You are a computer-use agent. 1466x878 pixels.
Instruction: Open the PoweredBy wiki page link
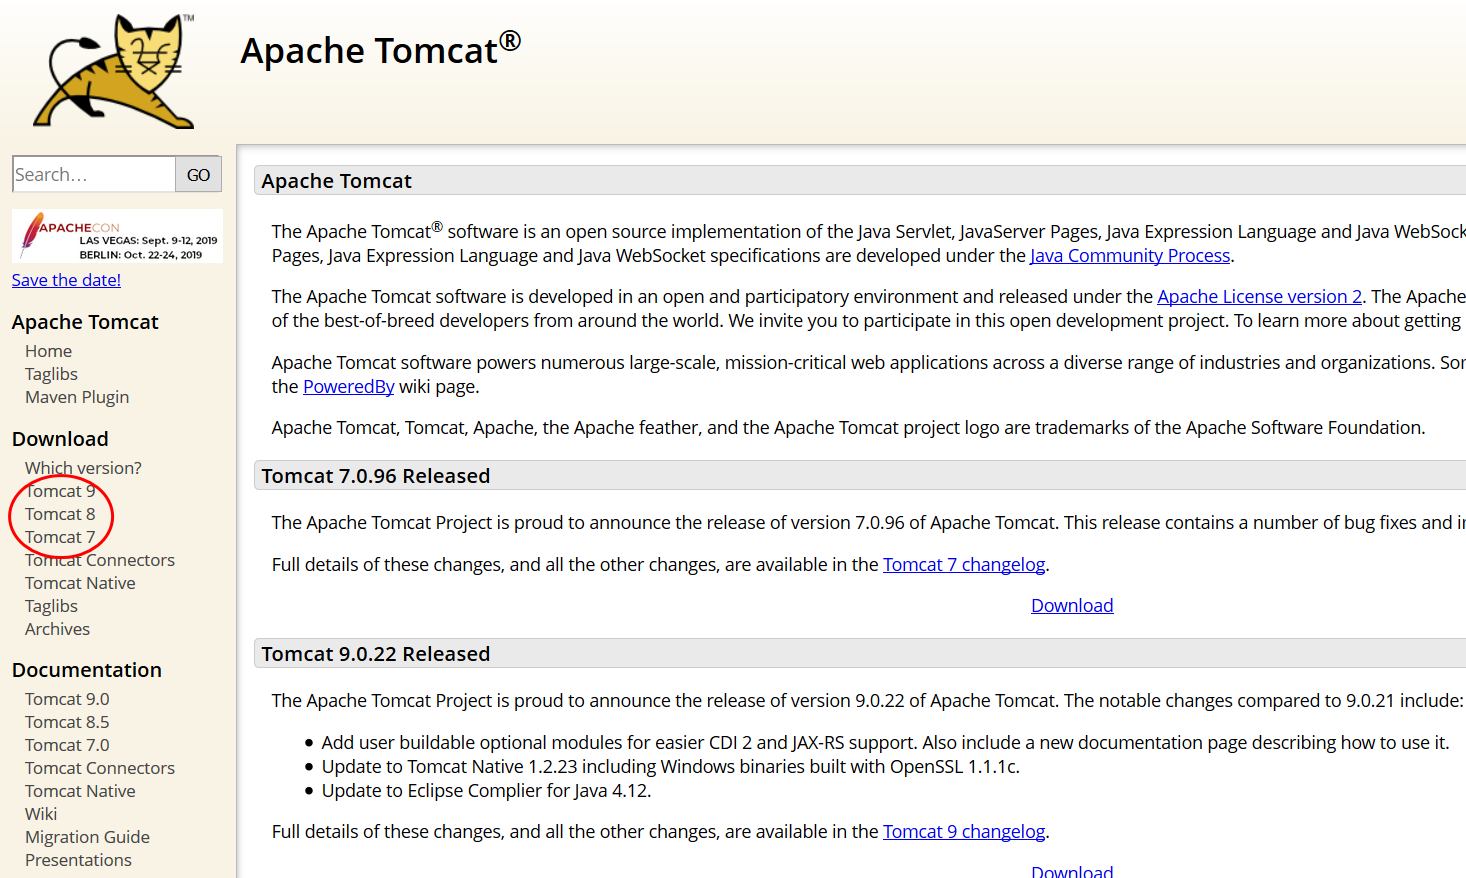coord(349,387)
